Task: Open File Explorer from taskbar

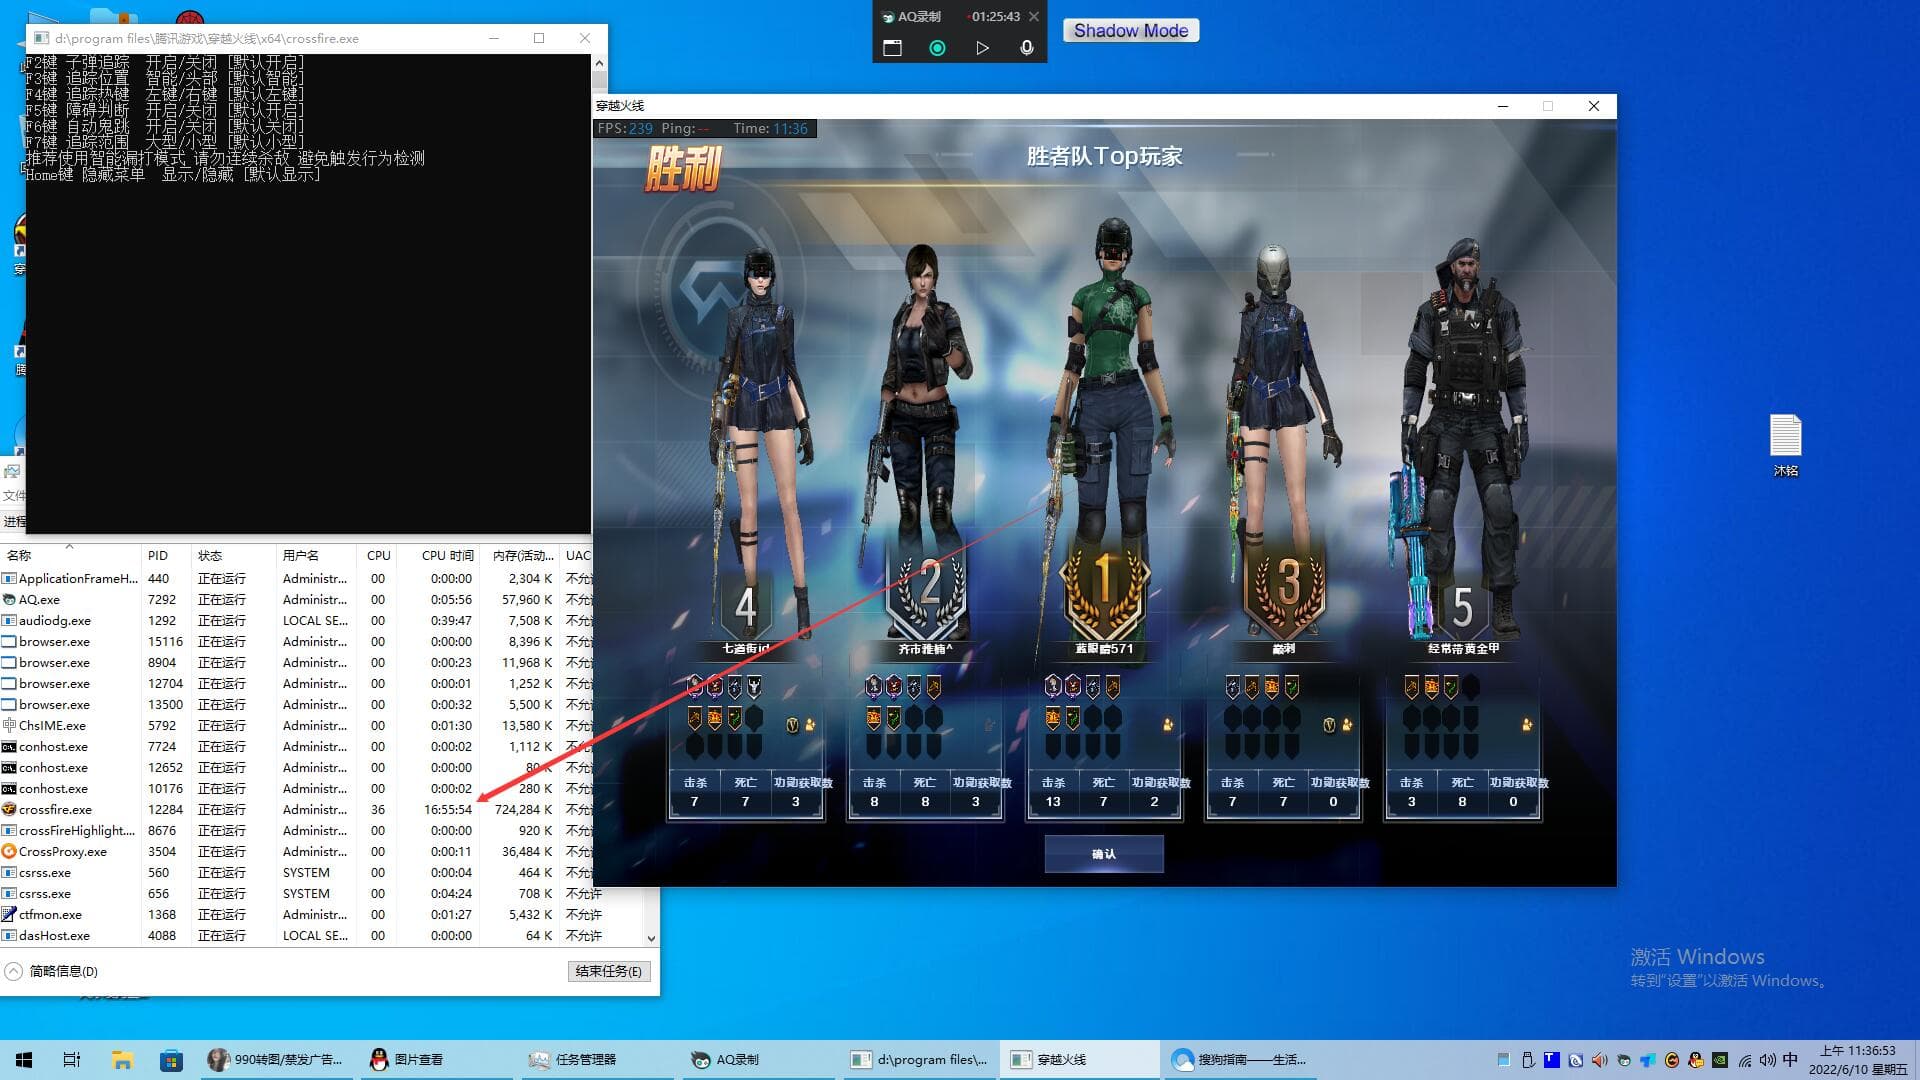Action: click(x=122, y=1060)
